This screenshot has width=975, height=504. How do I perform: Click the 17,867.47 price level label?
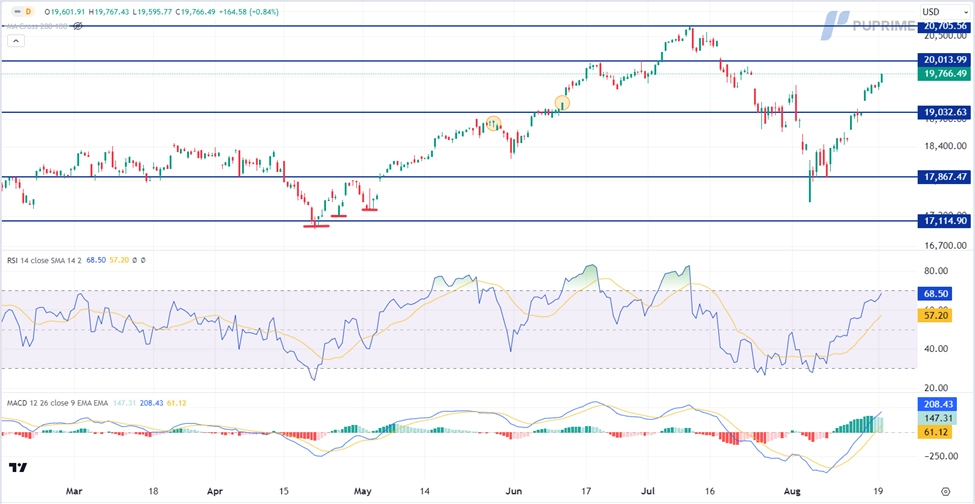(x=945, y=176)
